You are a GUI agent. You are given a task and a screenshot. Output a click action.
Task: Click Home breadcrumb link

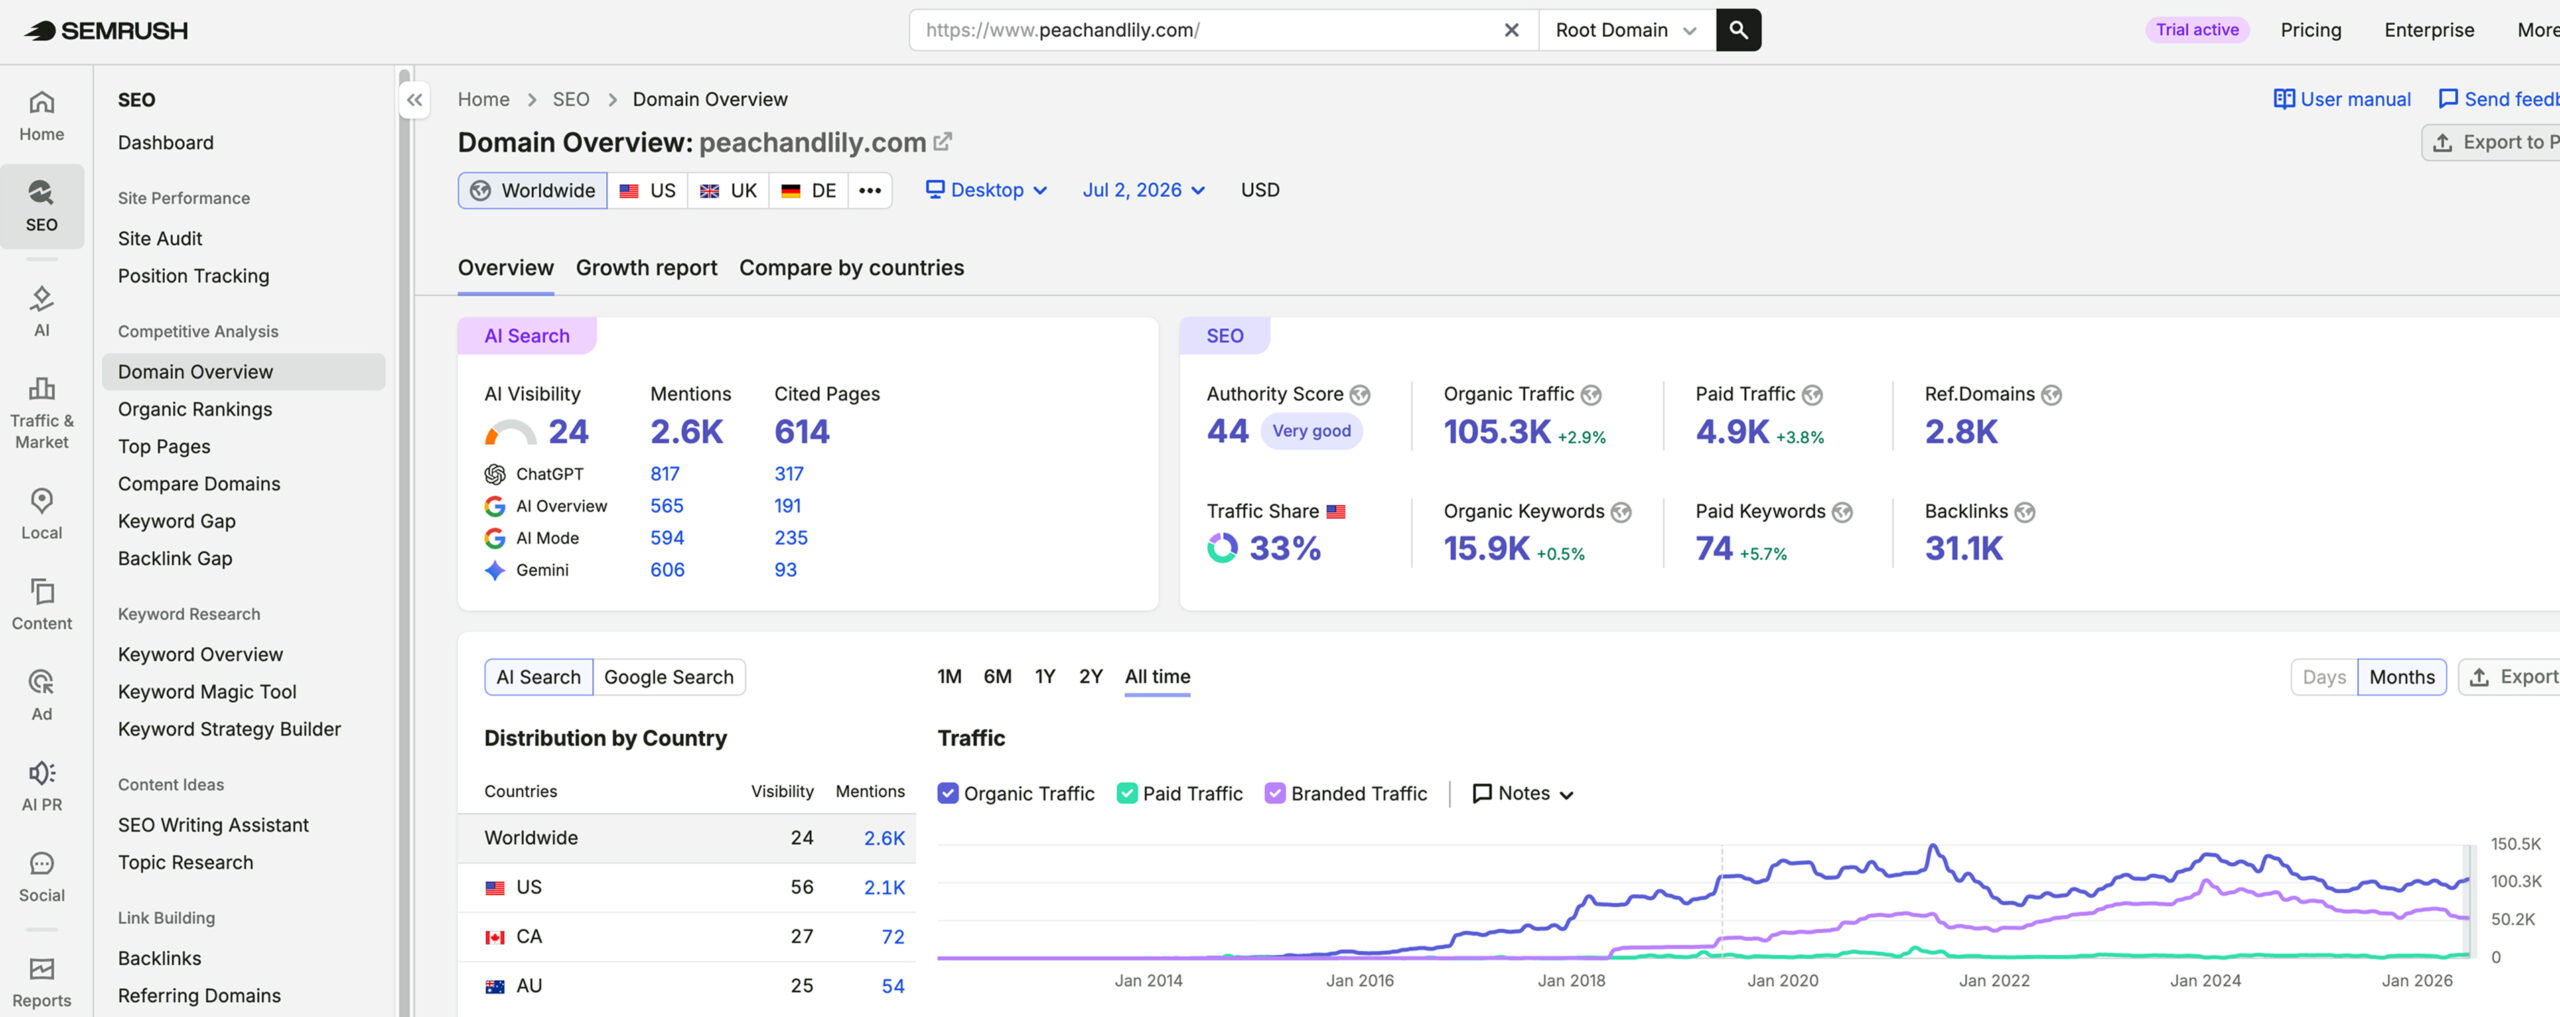(483, 99)
